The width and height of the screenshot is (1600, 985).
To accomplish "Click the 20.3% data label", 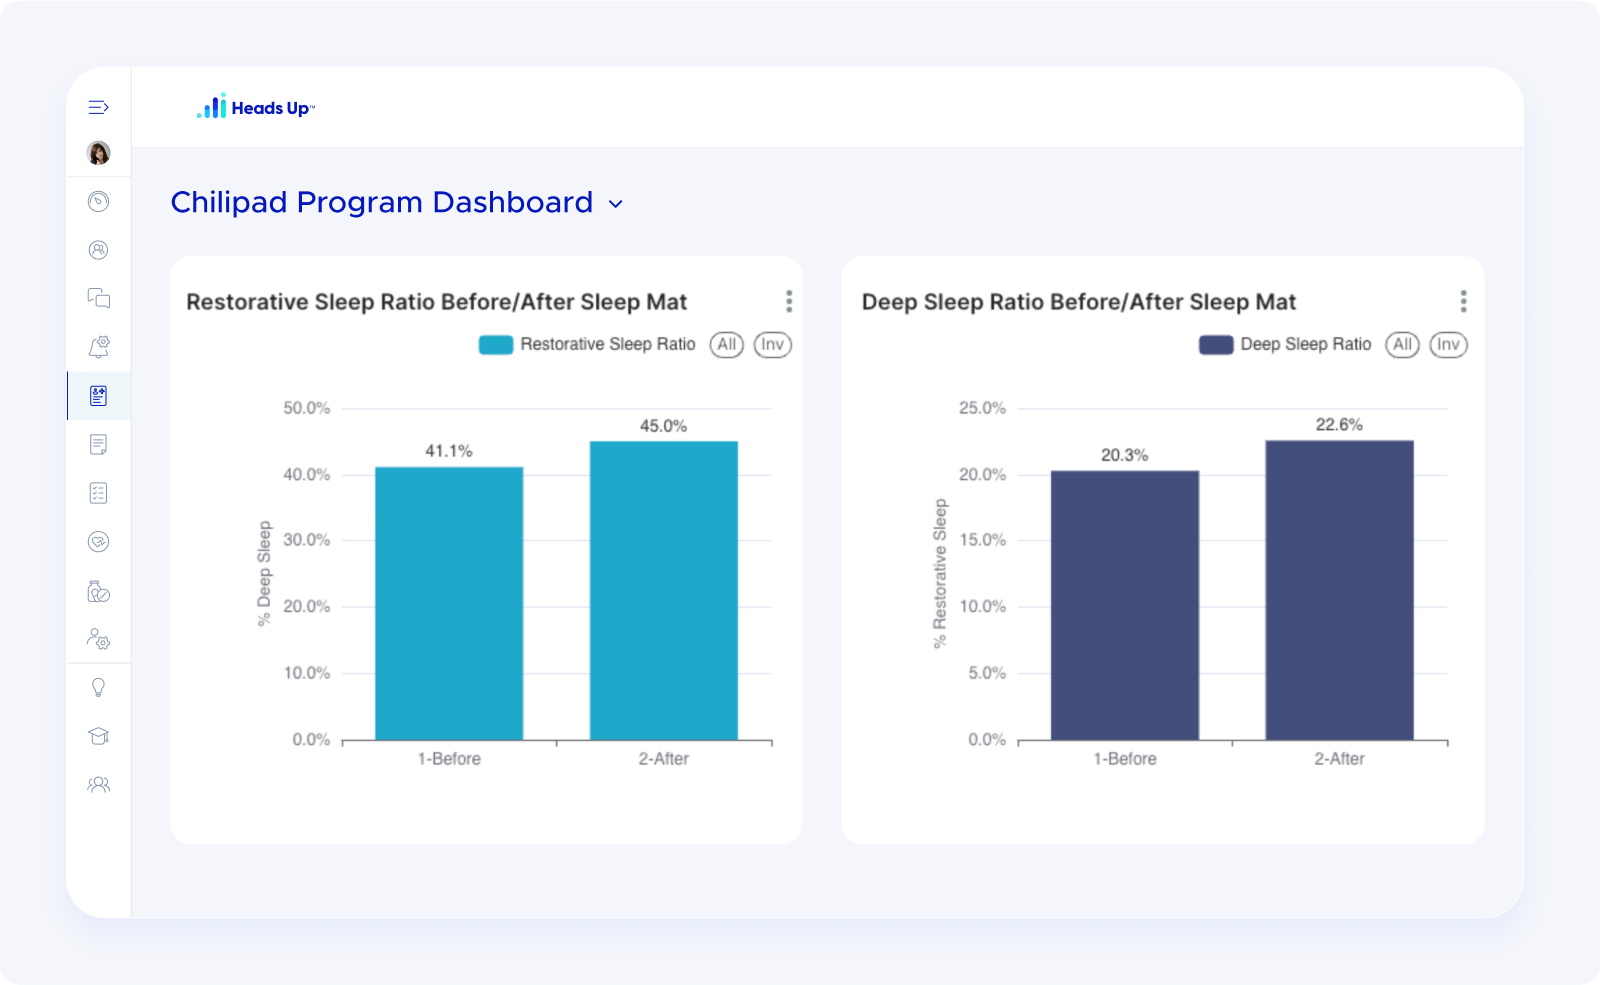I will (x=1125, y=455).
